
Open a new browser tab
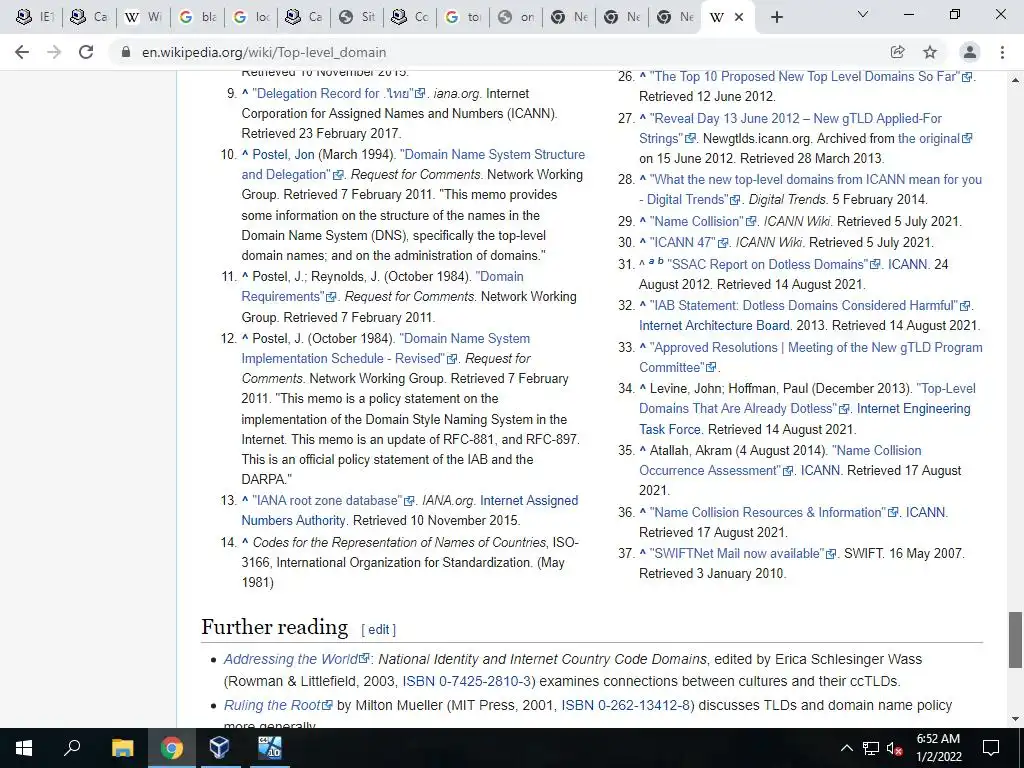click(776, 18)
